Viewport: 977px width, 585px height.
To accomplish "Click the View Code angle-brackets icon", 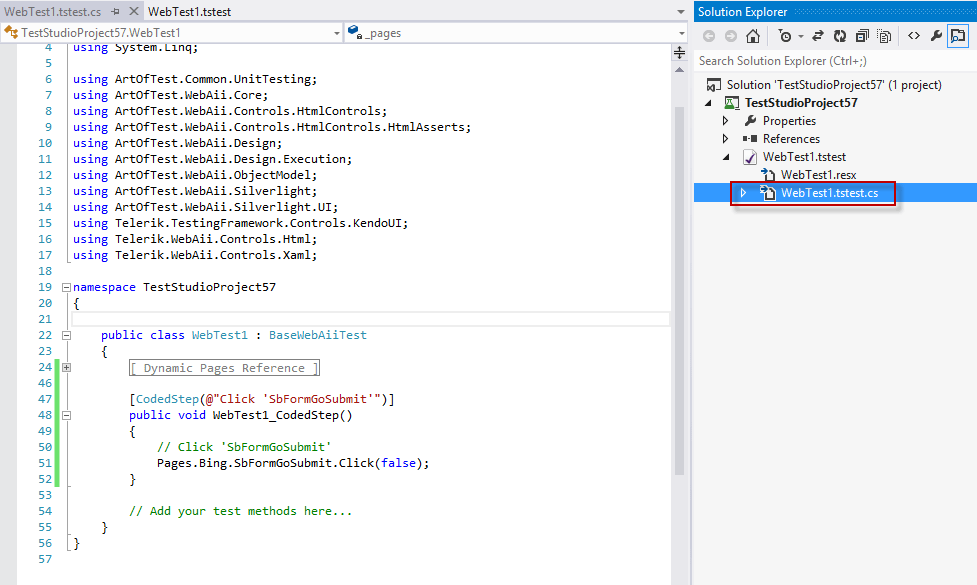I will (x=914, y=37).
